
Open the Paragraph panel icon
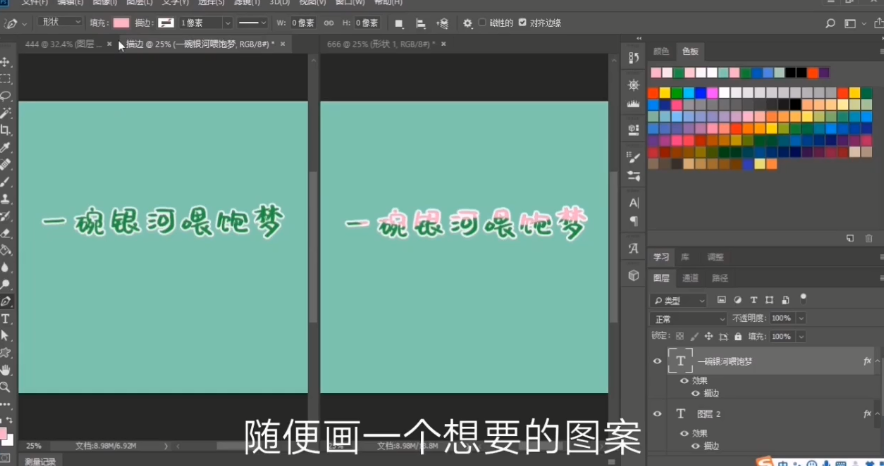(634, 221)
